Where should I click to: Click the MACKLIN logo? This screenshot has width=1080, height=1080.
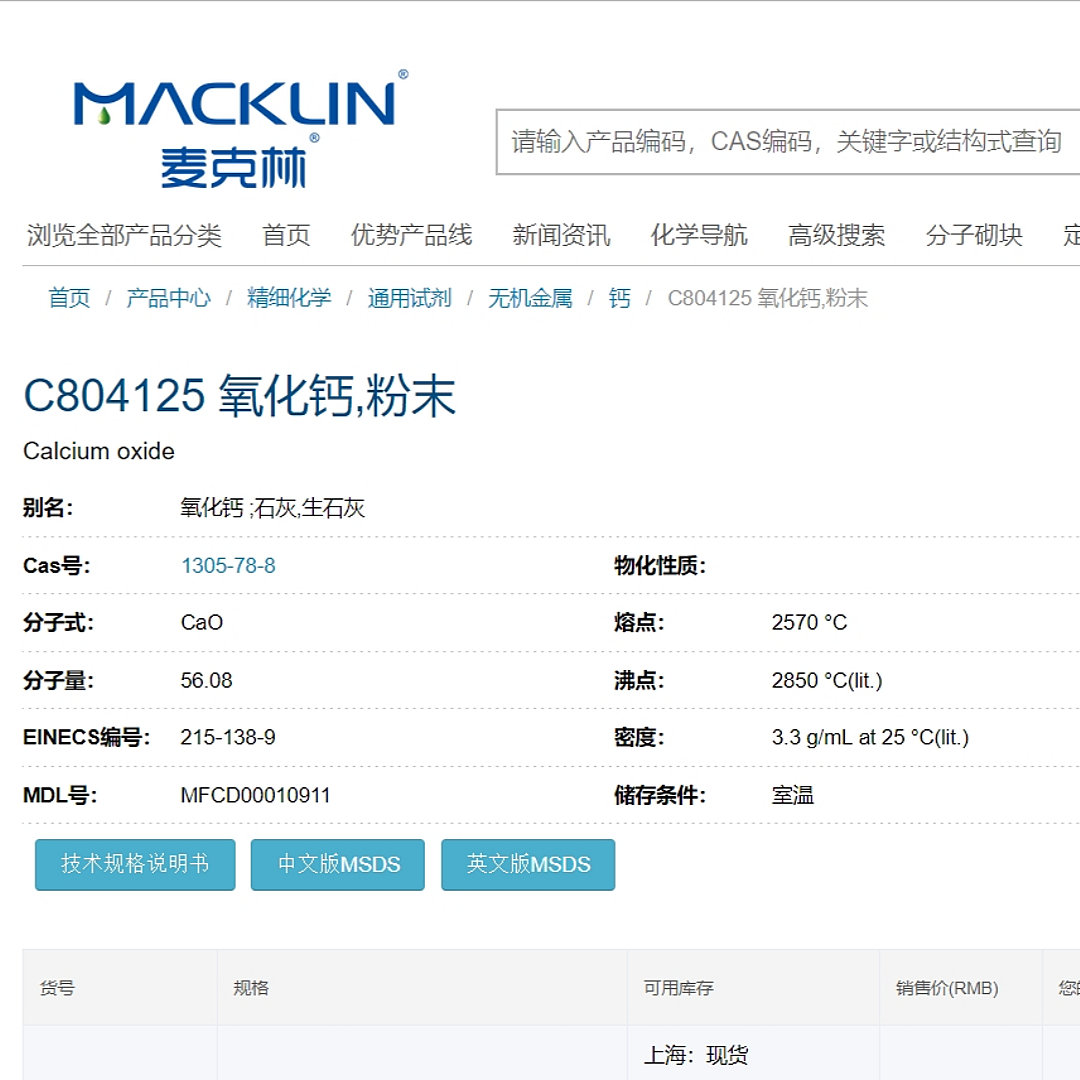(240, 129)
